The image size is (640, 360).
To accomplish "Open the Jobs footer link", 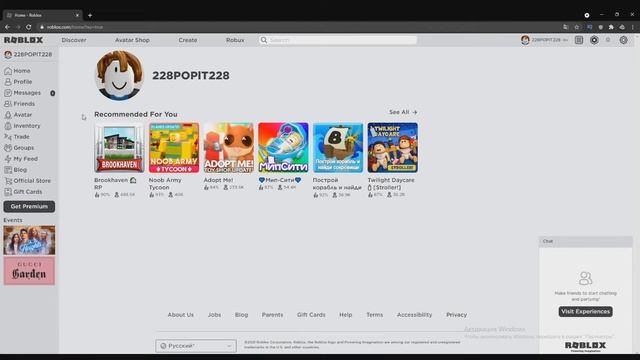I will click(214, 315).
